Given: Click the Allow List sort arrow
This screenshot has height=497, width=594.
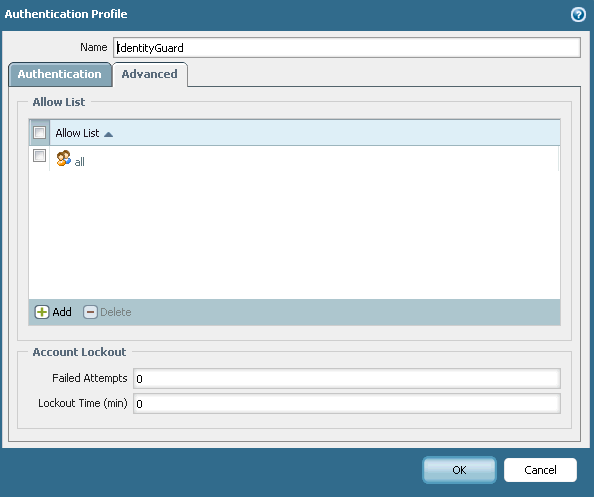Looking at the screenshot, I should [108, 134].
